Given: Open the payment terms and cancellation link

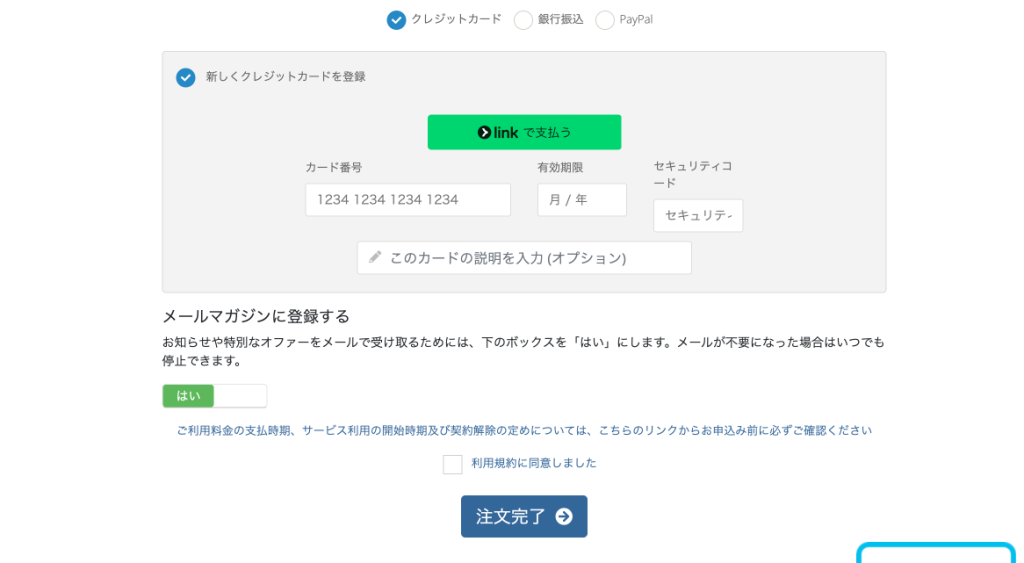Looking at the screenshot, I should tap(524, 431).
